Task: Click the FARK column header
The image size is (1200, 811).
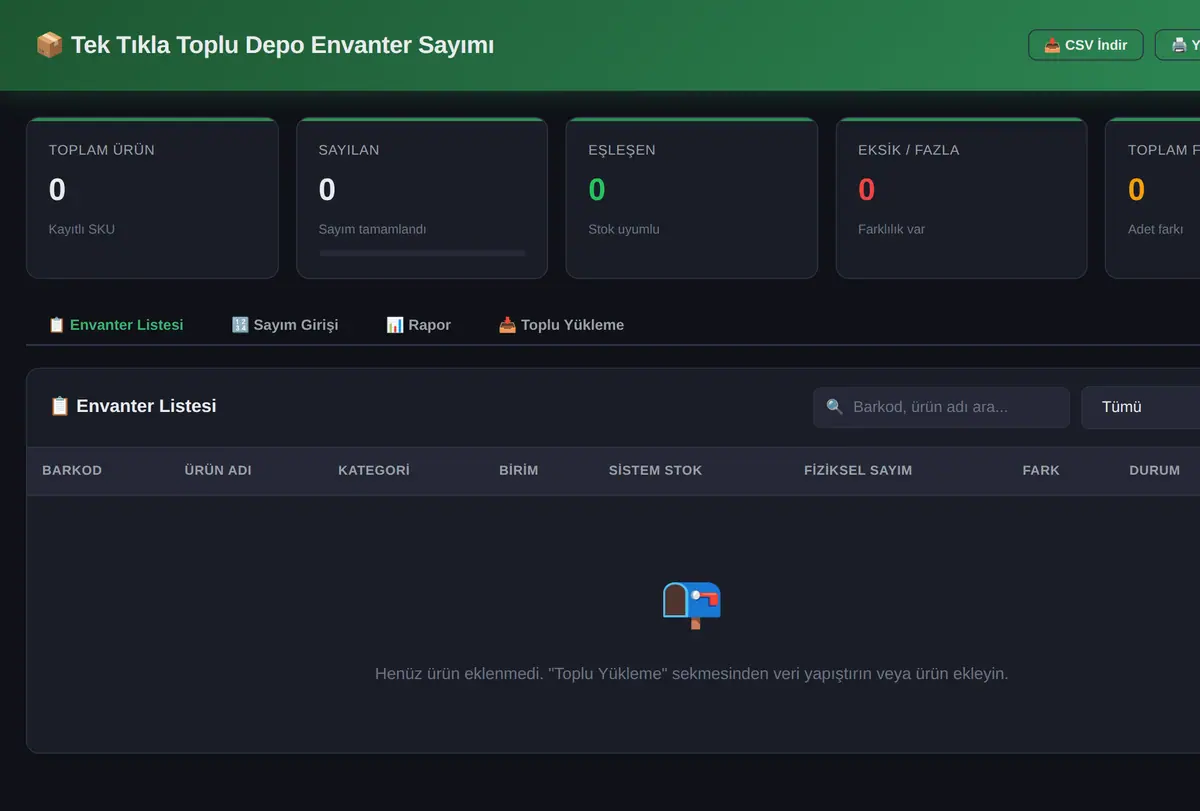Action: (x=1041, y=470)
